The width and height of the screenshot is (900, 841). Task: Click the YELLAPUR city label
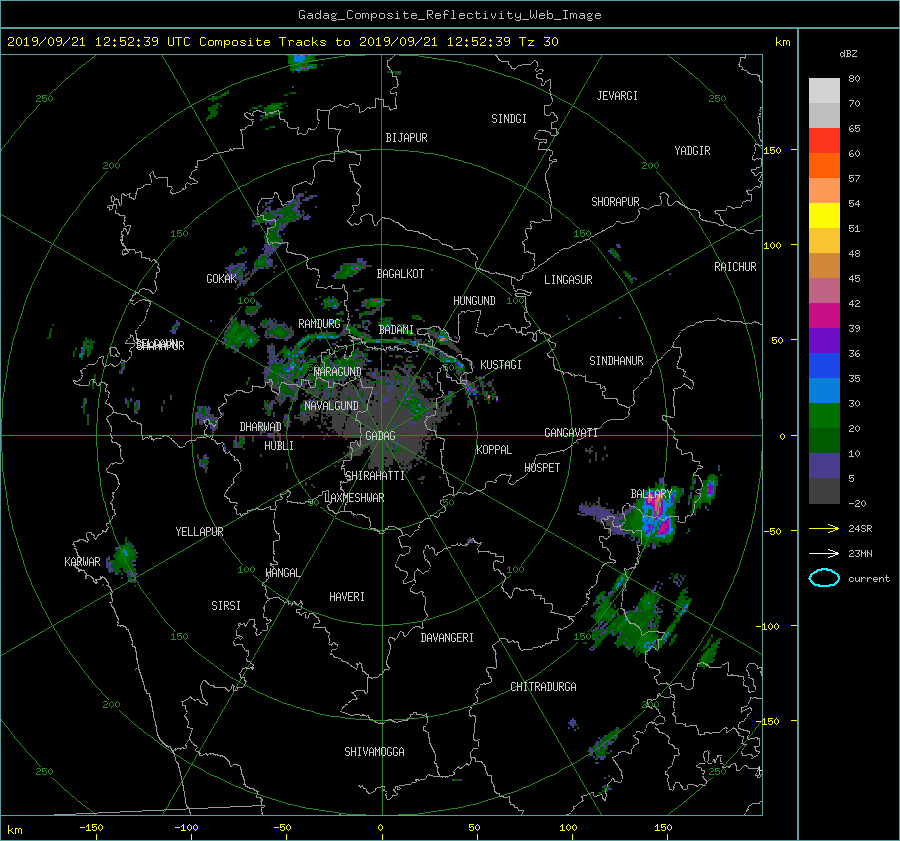pos(199,532)
